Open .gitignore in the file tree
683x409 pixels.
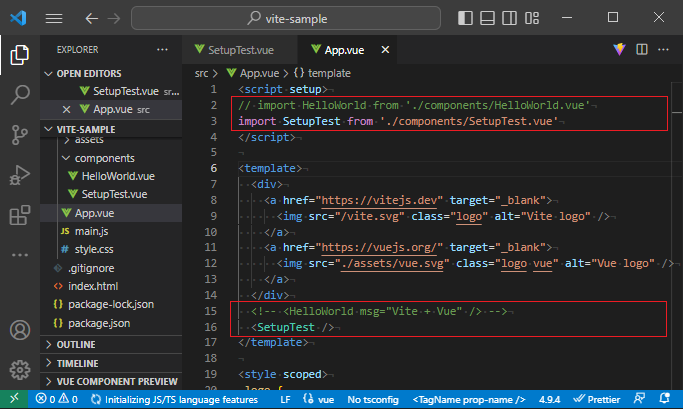(91, 268)
